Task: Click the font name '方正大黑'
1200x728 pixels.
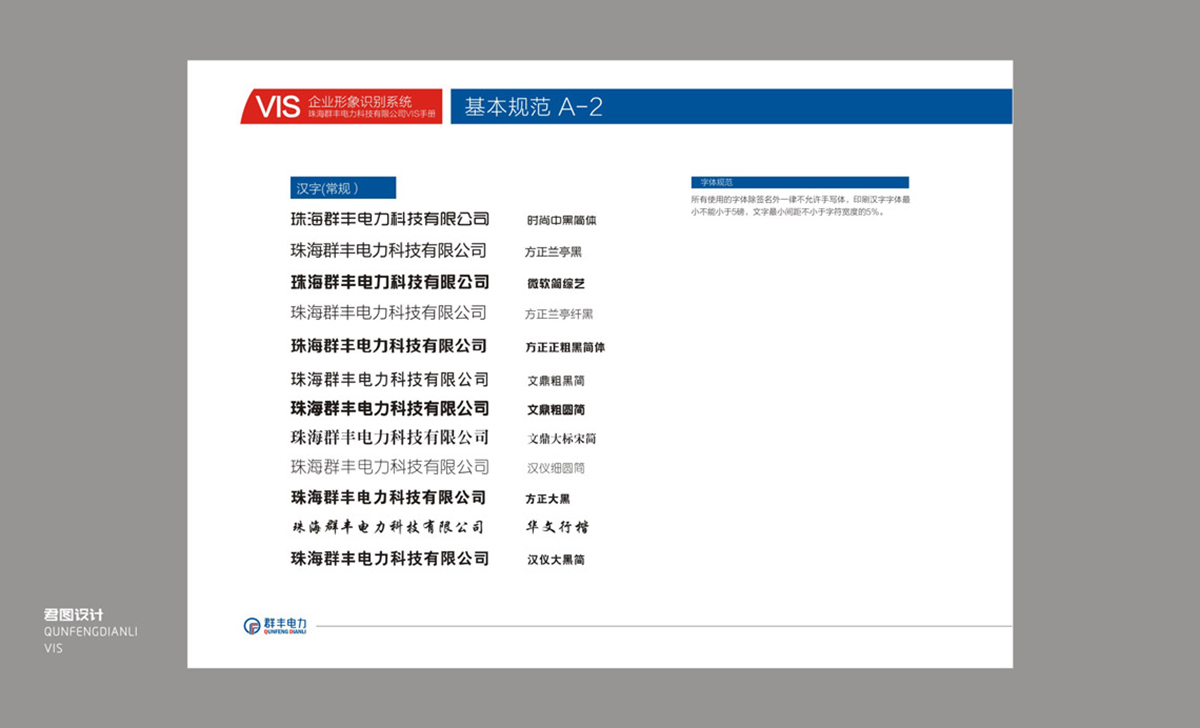Action: (x=548, y=499)
